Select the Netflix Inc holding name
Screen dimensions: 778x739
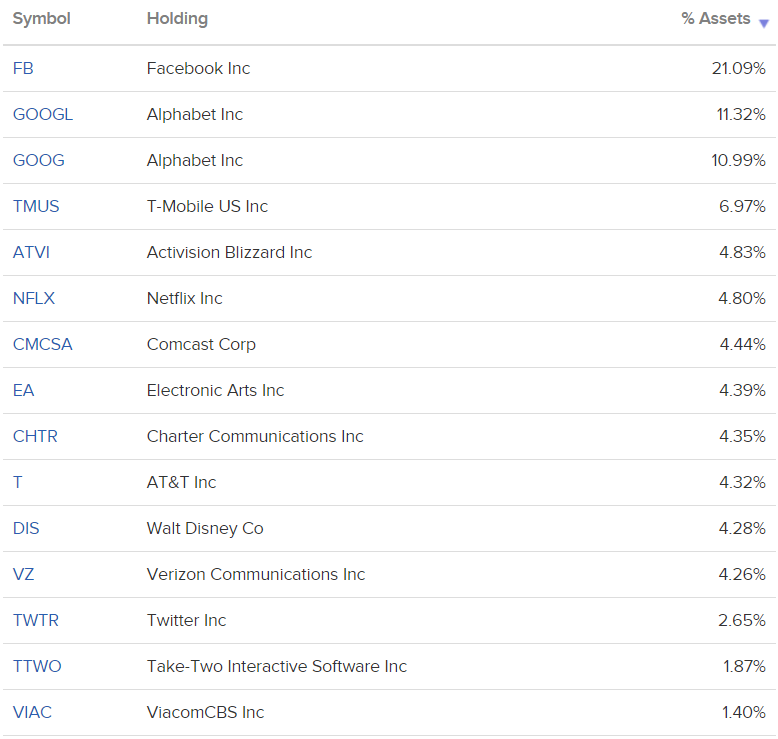pyautogui.click(x=185, y=298)
